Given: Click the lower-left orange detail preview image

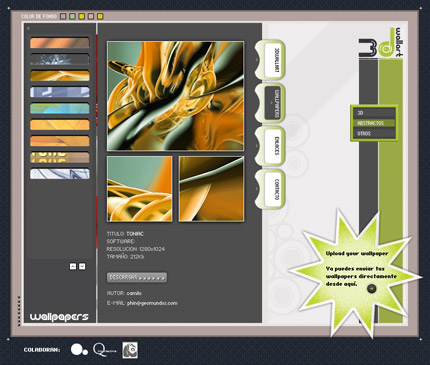Looking at the screenshot, I should [140, 189].
